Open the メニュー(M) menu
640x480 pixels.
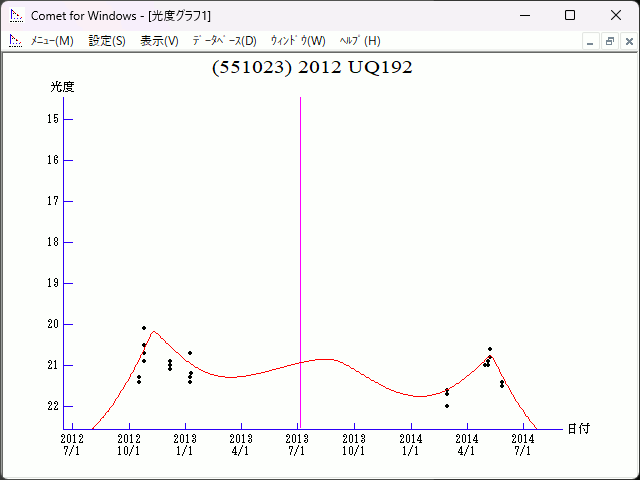[x=52, y=41]
